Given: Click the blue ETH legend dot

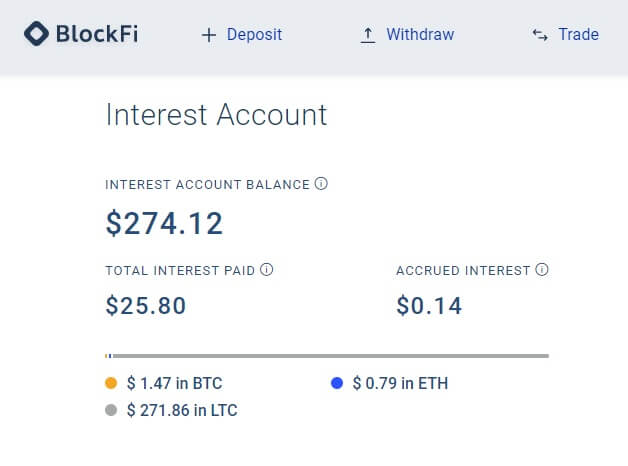Looking at the screenshot, I should point(337,383).
